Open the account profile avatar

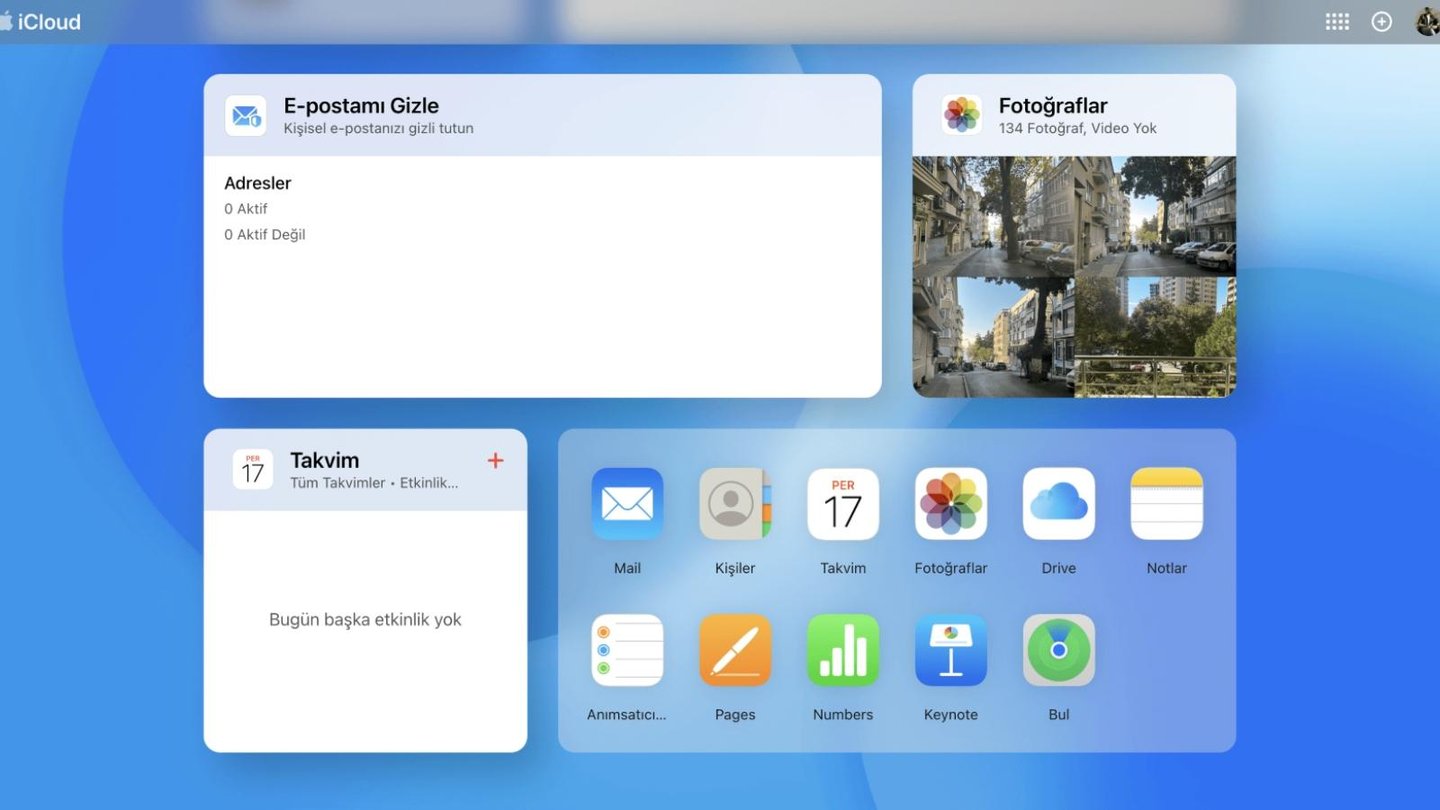1427,22
